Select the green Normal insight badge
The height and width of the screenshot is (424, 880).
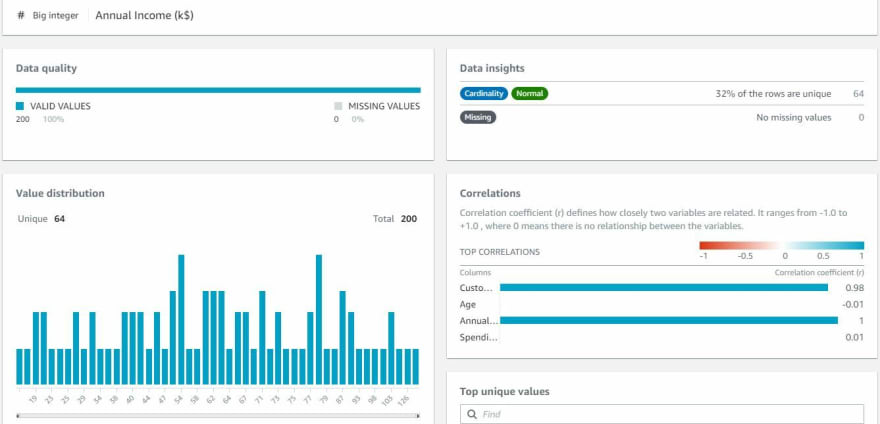[529, 94]
